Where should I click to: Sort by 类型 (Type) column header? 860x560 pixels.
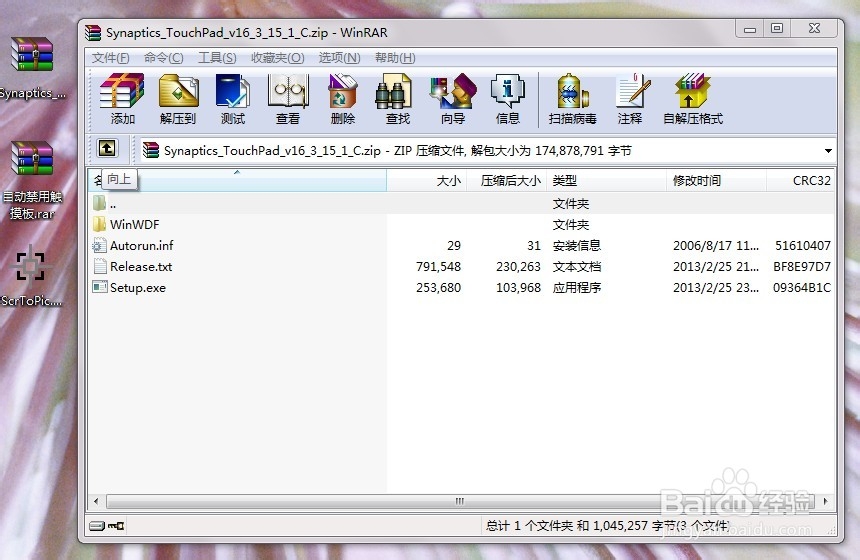[607, 180]
